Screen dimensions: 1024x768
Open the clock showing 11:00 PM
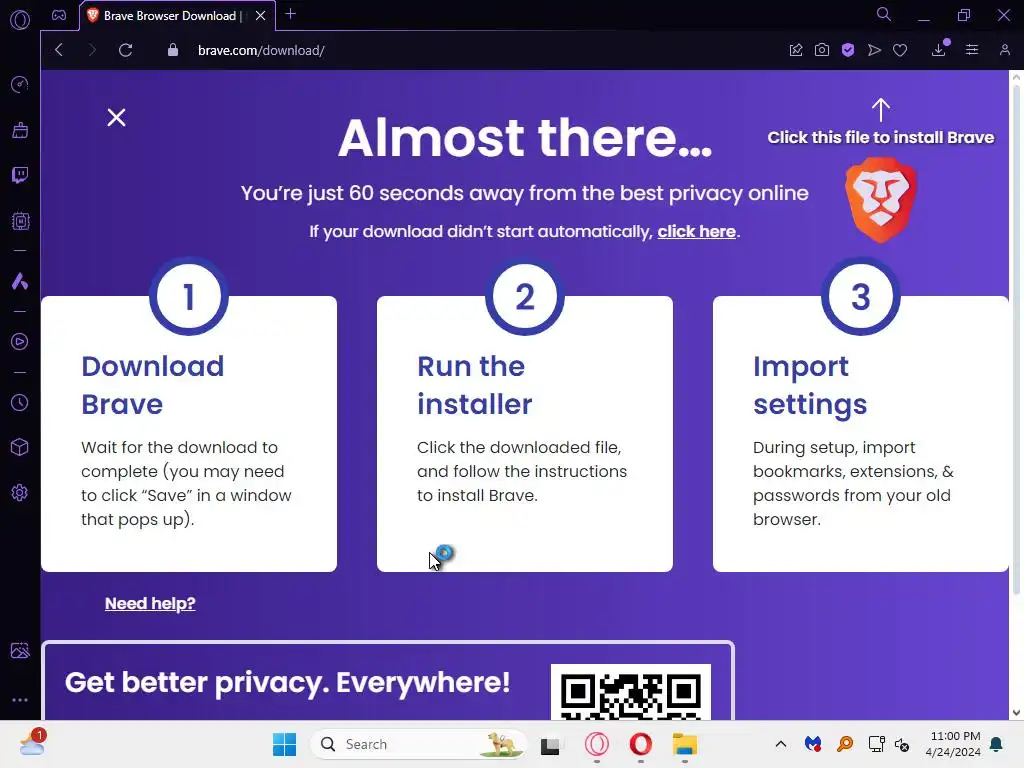(953, 744)
